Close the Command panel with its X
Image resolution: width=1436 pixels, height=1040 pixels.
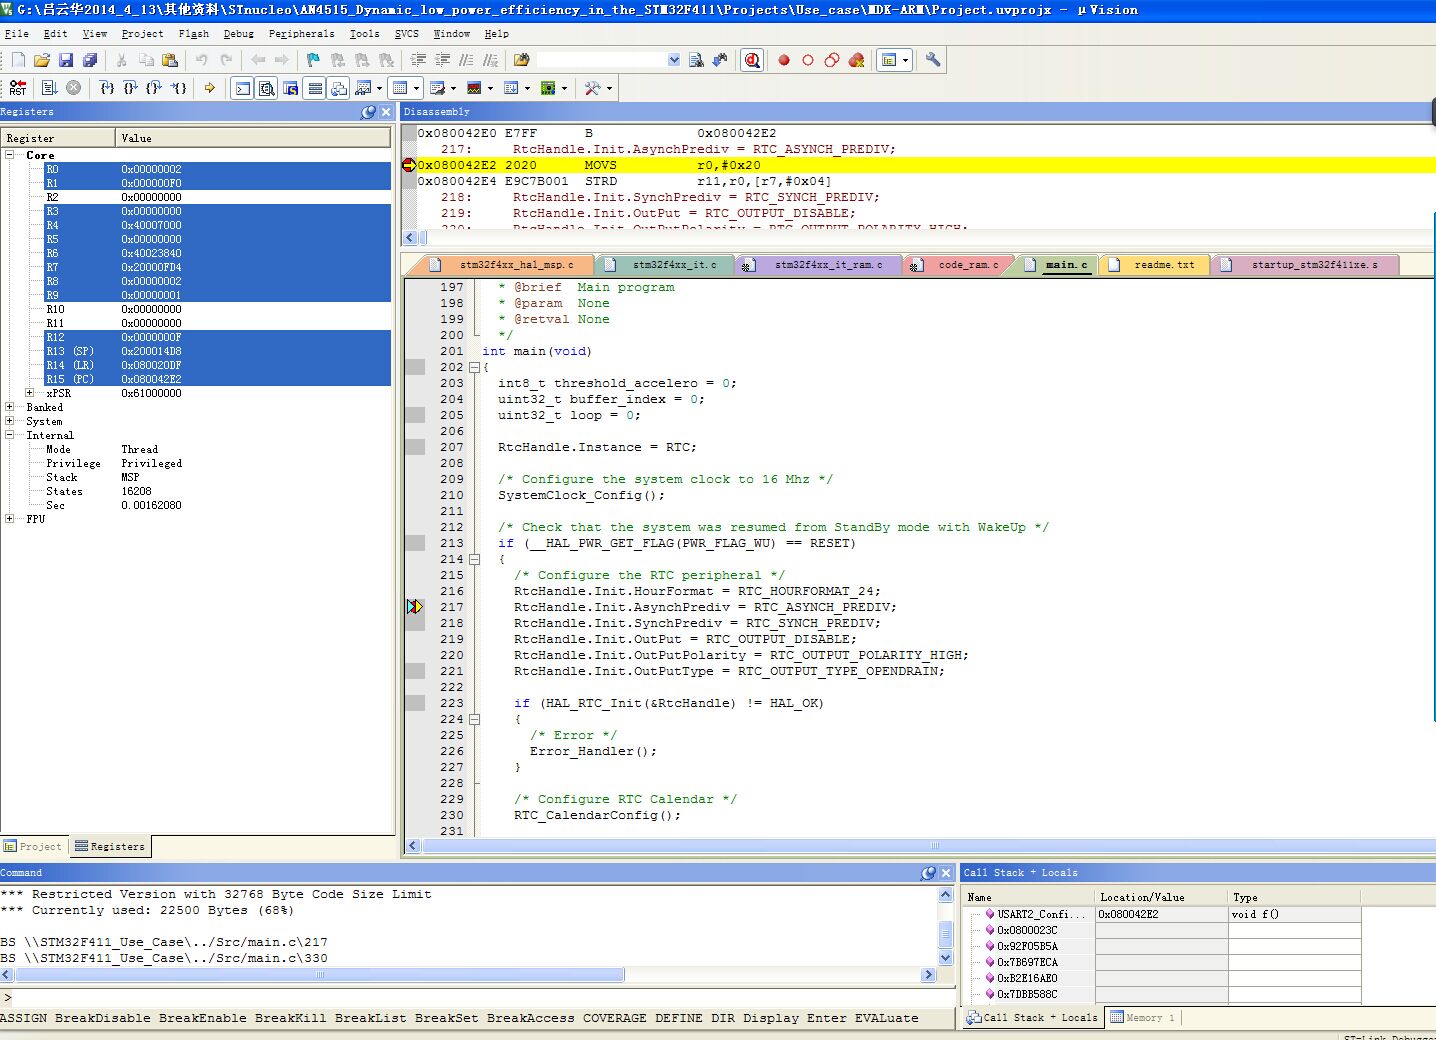click(946, 873)
